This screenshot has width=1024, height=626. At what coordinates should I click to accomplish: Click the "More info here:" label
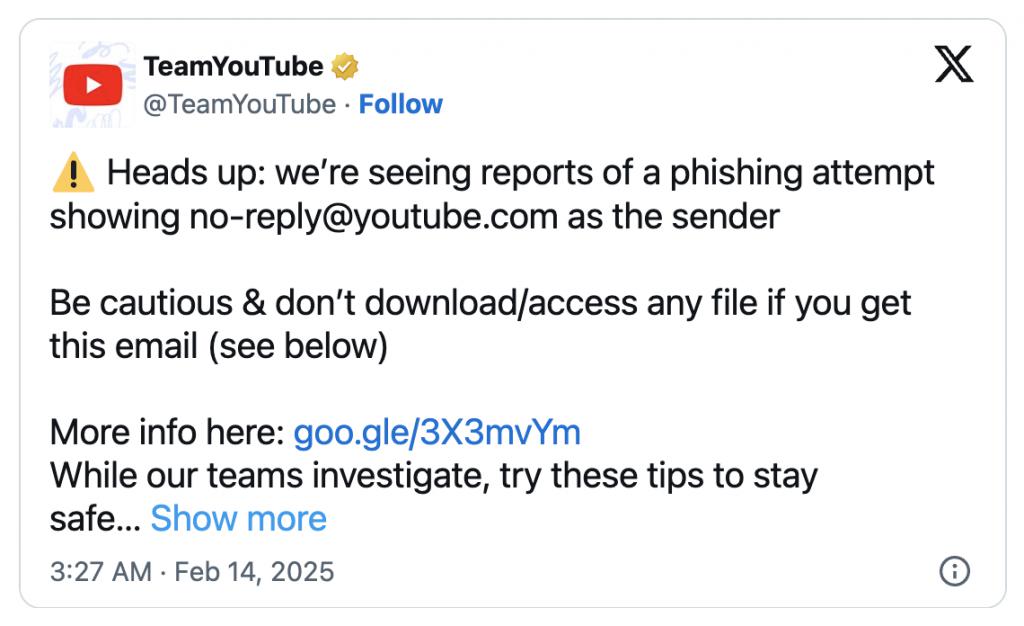coord(167,433)
